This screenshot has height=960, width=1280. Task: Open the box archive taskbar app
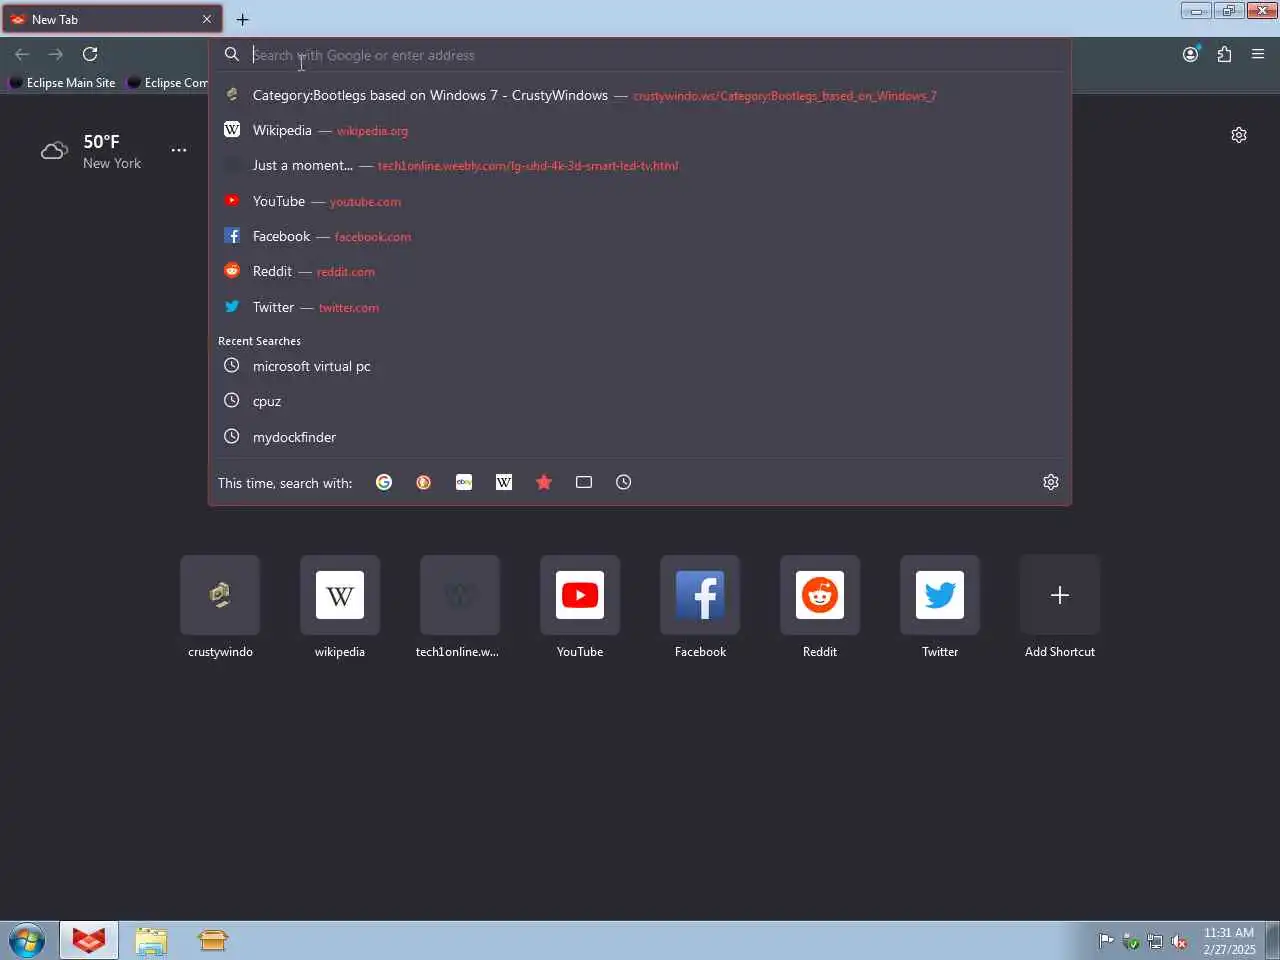point(213,941)
